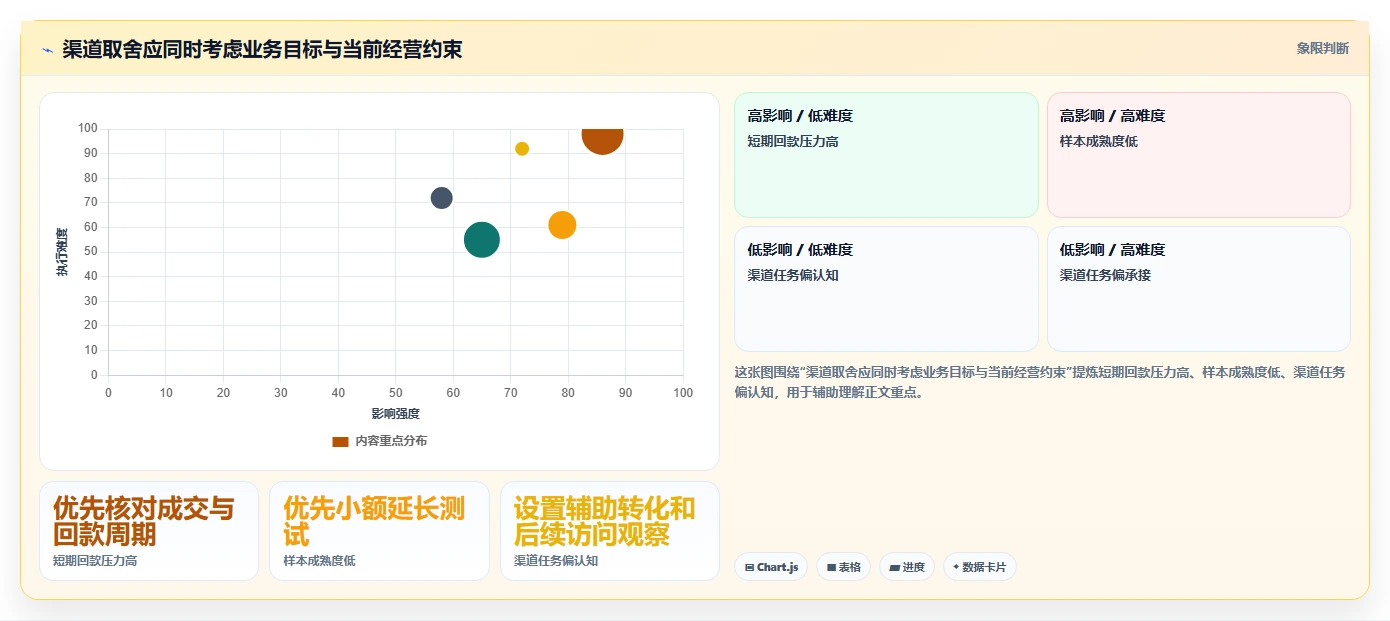Click 样本成熟度低 text in red quadrant

(1099, 141)
